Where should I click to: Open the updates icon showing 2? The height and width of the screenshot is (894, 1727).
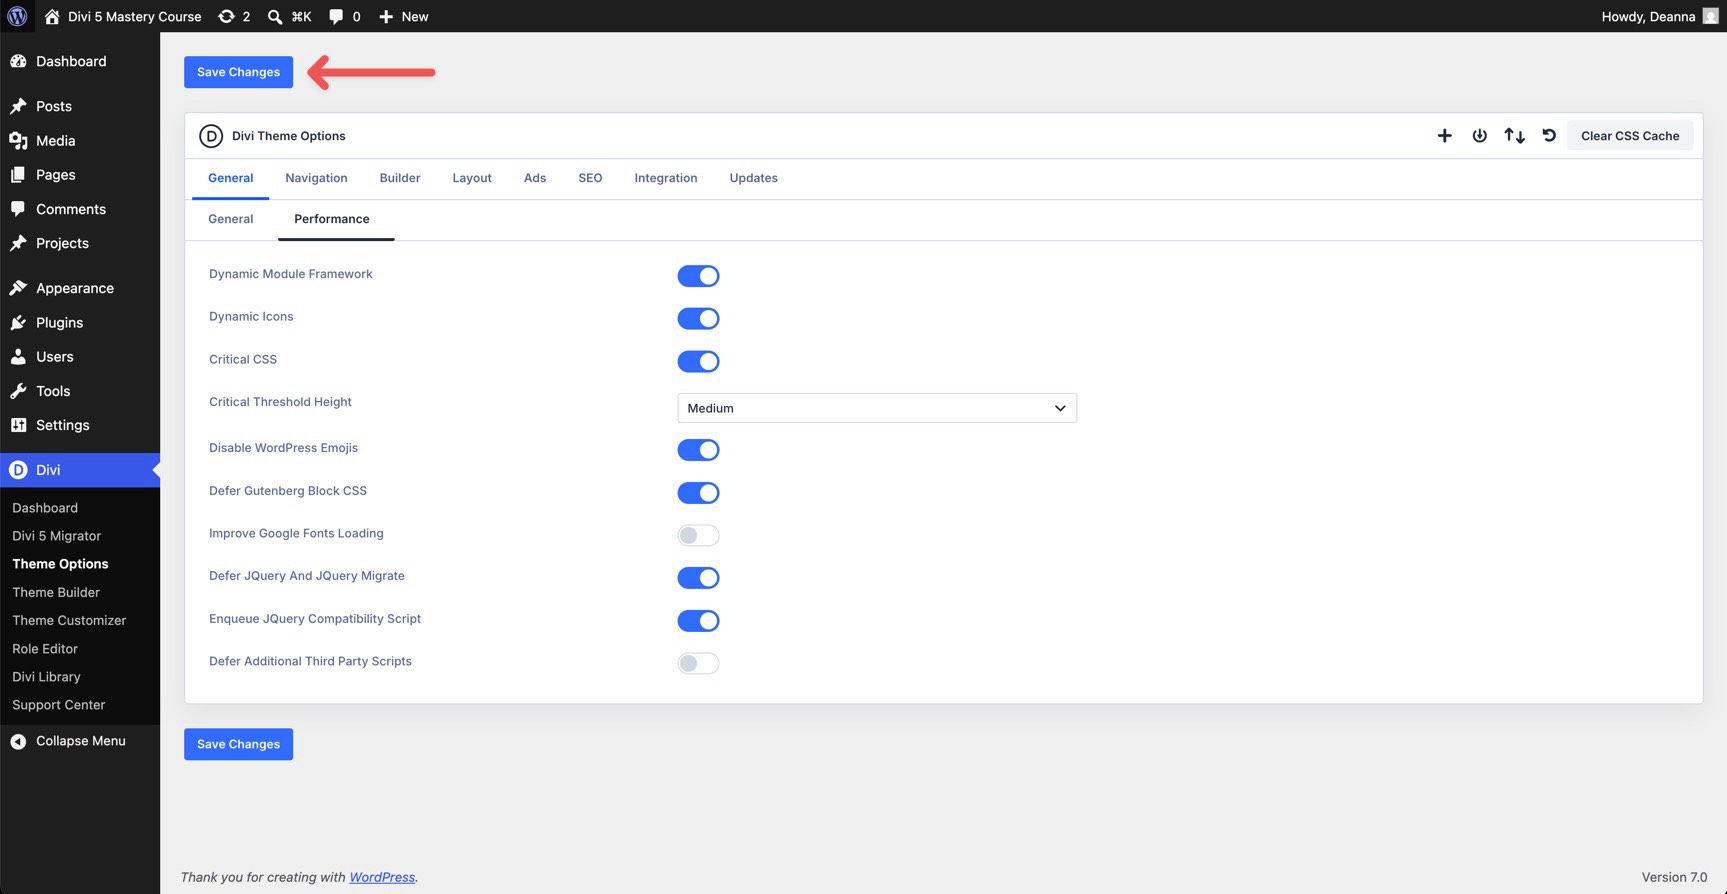tap(227, 16)
